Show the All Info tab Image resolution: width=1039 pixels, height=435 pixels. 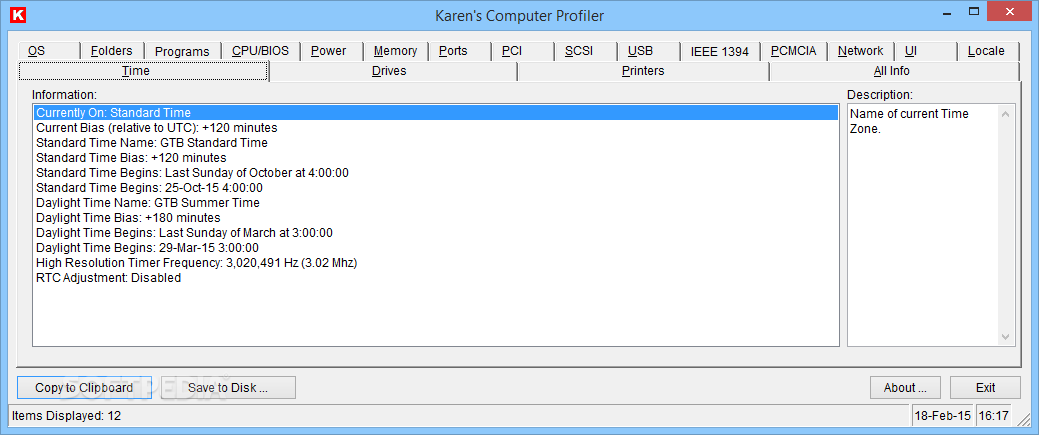894,71
